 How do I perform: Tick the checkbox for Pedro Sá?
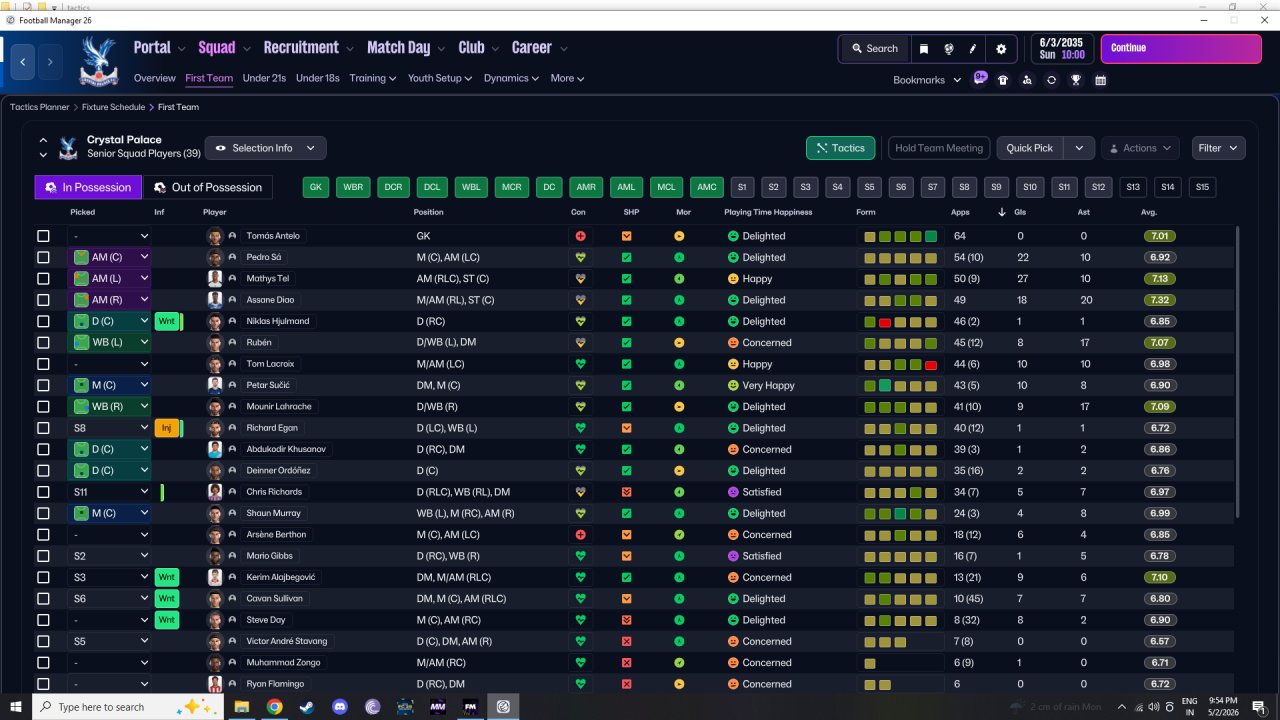43,257
